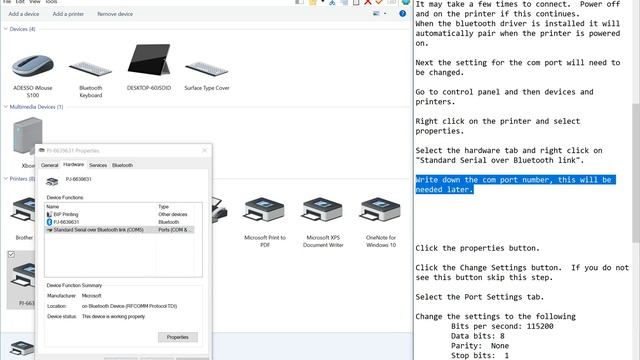Select the Brother printer icon

(x=24, y=209)
